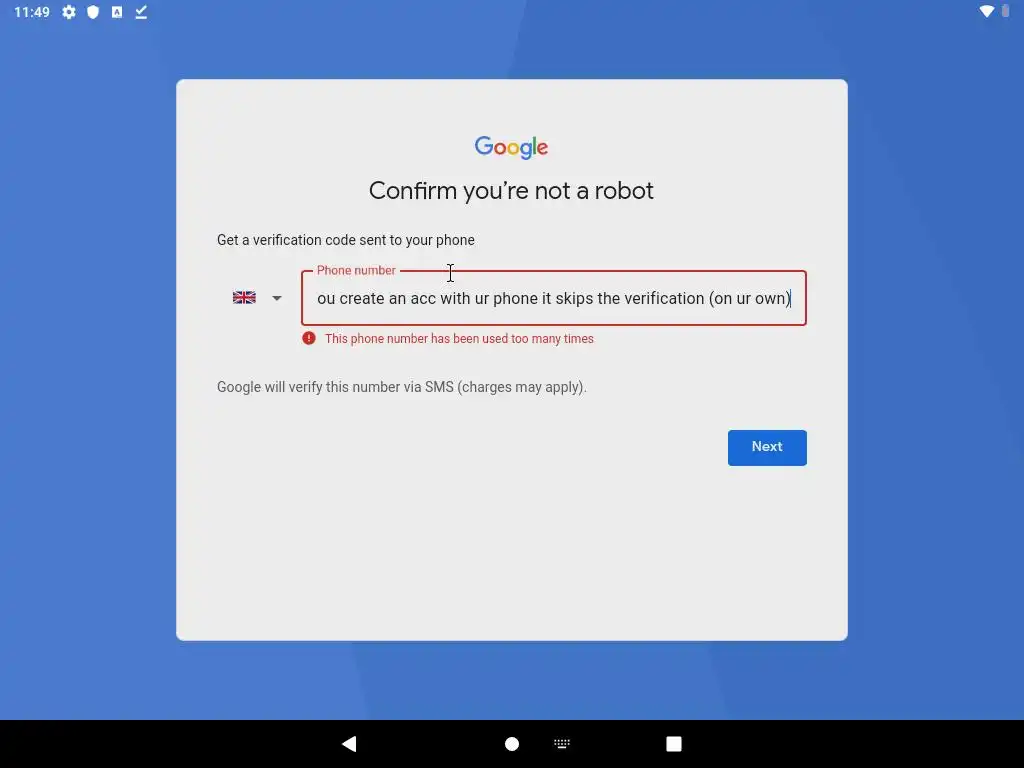The height and width of the screenshot is (768, 1024).
Task: Click the blue Next button
Action: tap(767, 447)
